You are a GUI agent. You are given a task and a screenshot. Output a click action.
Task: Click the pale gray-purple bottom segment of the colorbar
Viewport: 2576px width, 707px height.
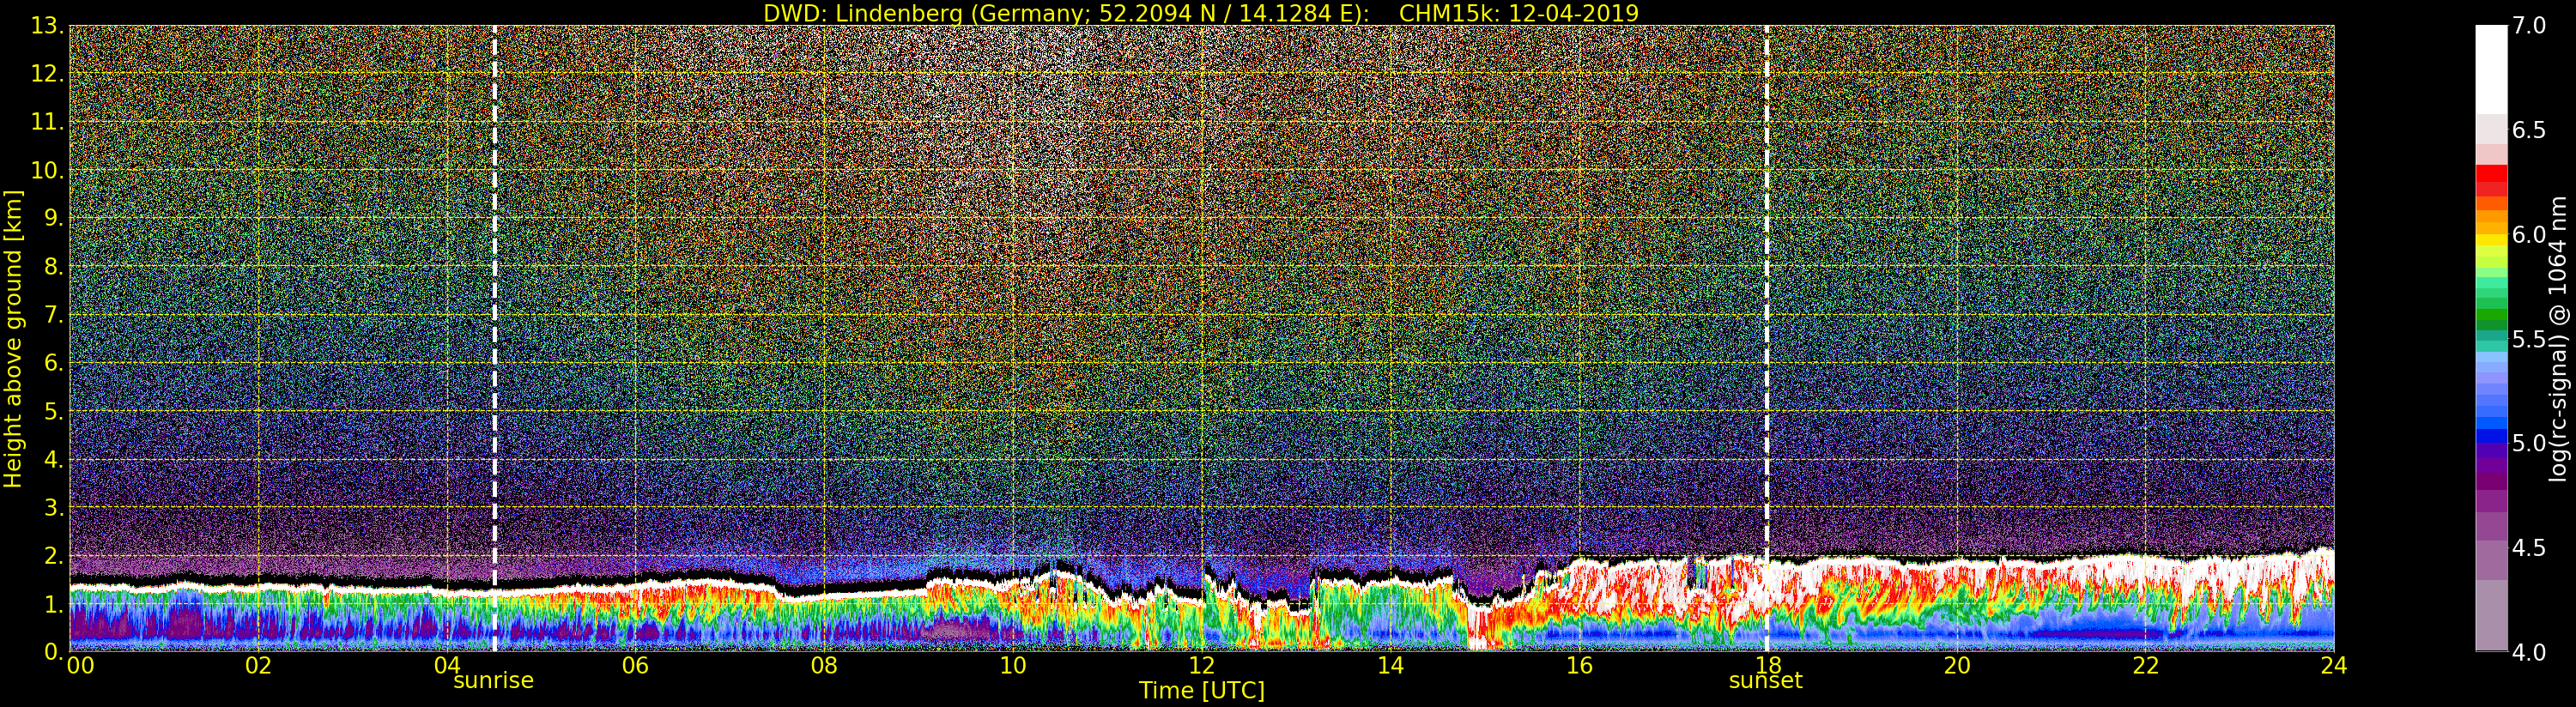pyautogui.click(x=2491, y=616)
